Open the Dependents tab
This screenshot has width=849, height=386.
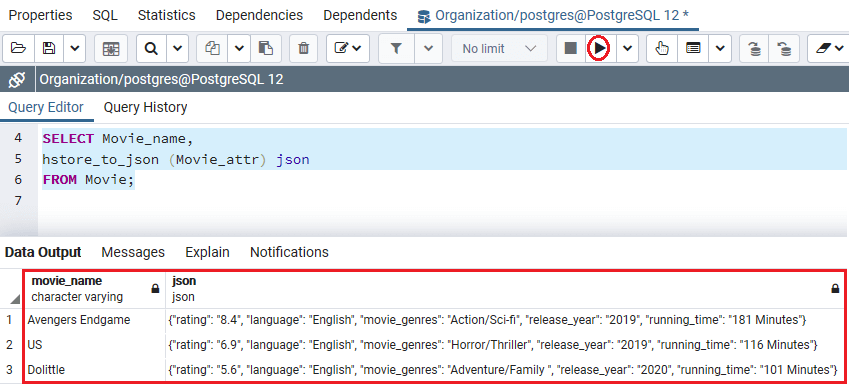click(360, 15)
